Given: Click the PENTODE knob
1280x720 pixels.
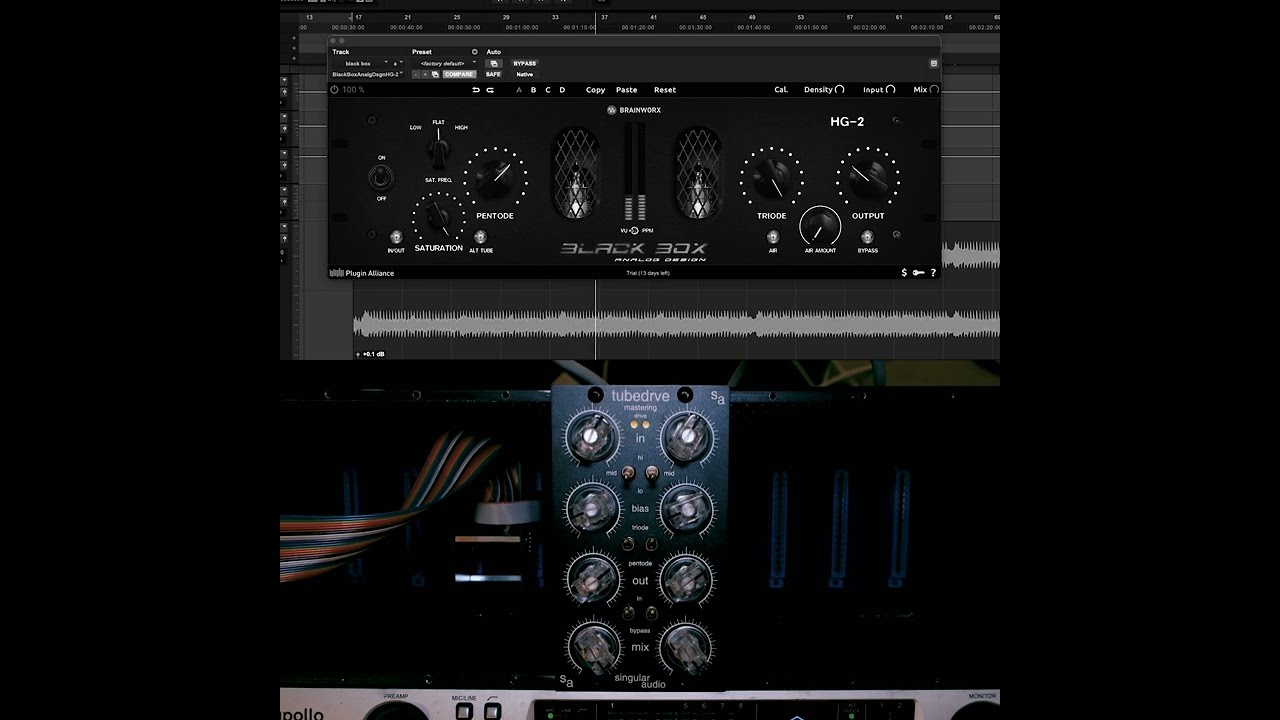Looking at the screenshot, I should [x=495, y=178].
